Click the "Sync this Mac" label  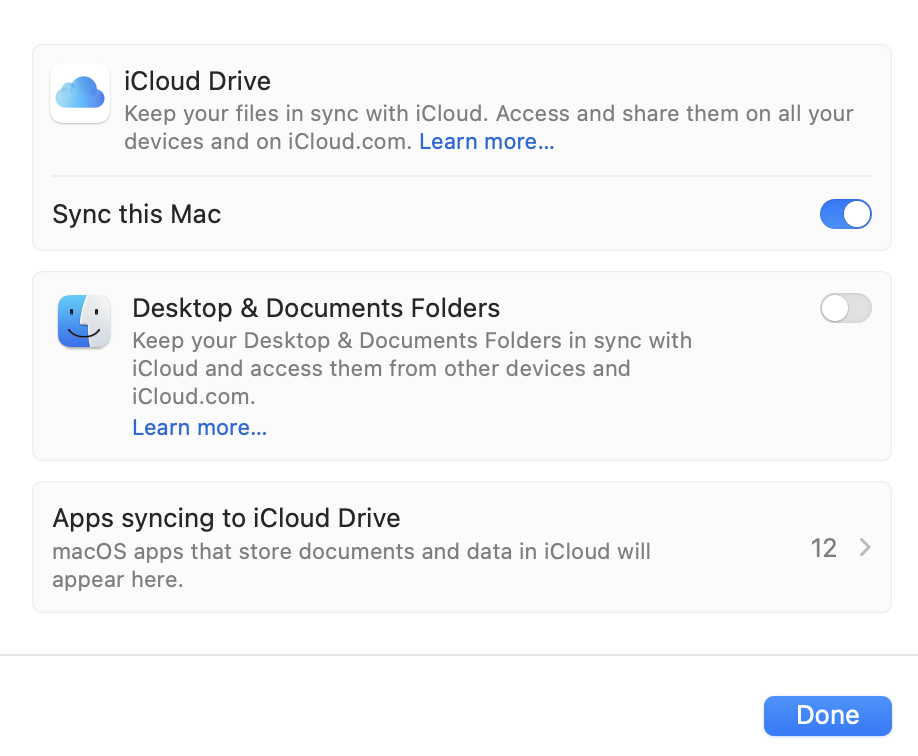coord(137,214)
